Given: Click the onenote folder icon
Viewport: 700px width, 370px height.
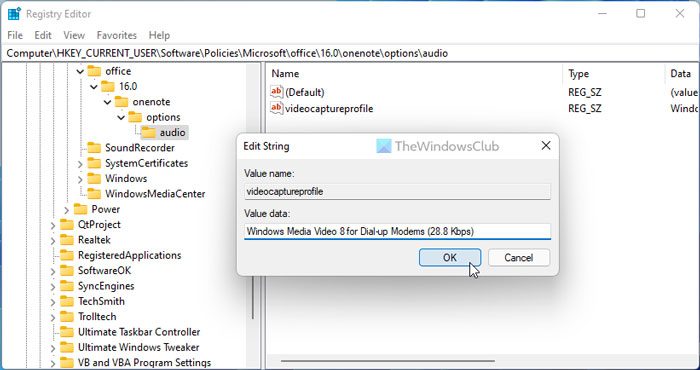Looking at the screenshot, I should tap(121, 102).
